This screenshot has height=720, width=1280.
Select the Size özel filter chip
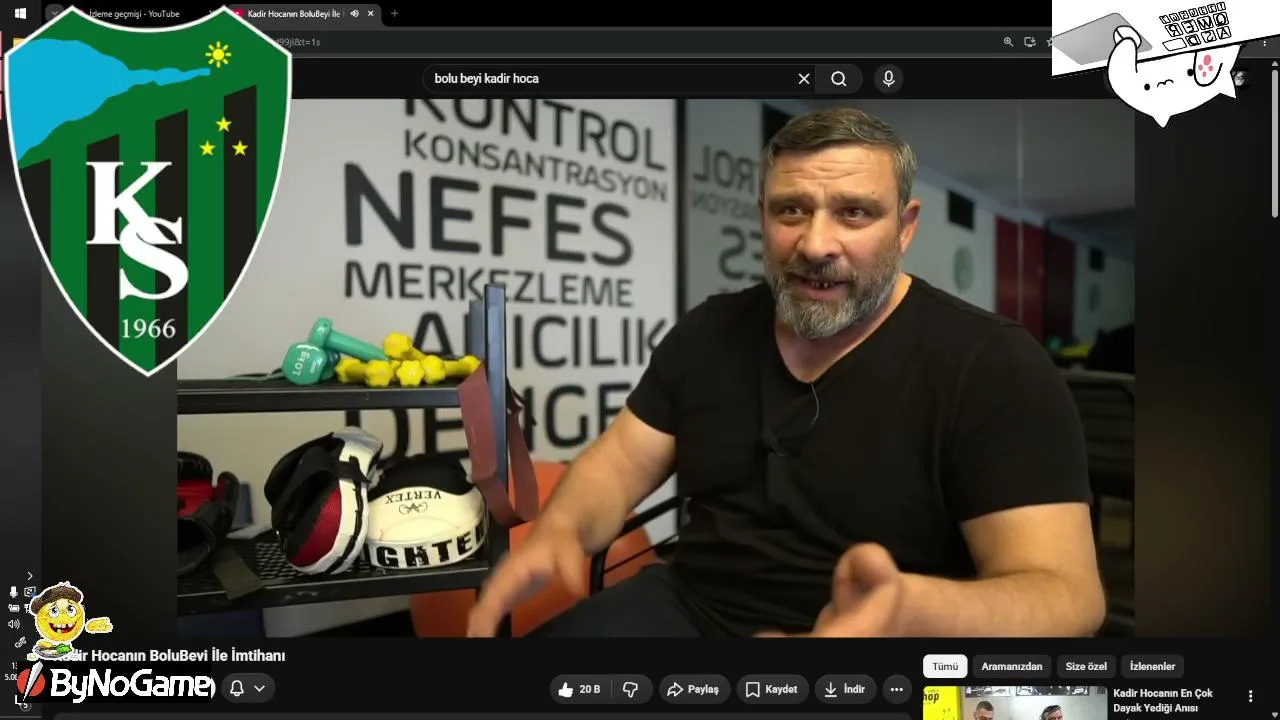click(1086, 666)
